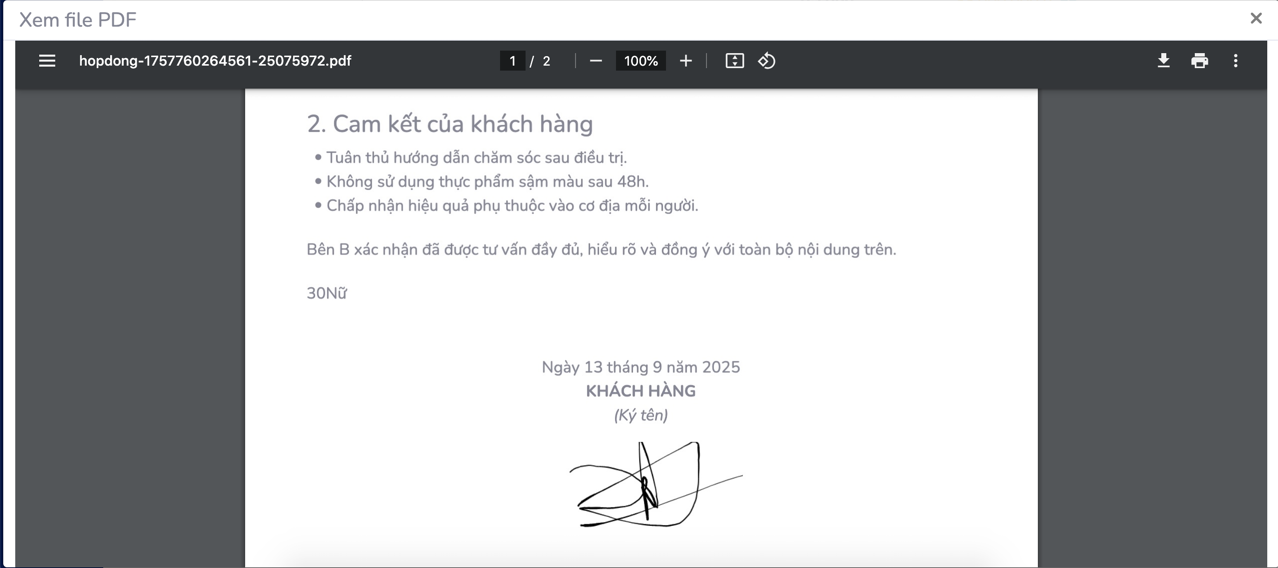
Task: Print the PDF document
Action: click(x=1199, y=61)
